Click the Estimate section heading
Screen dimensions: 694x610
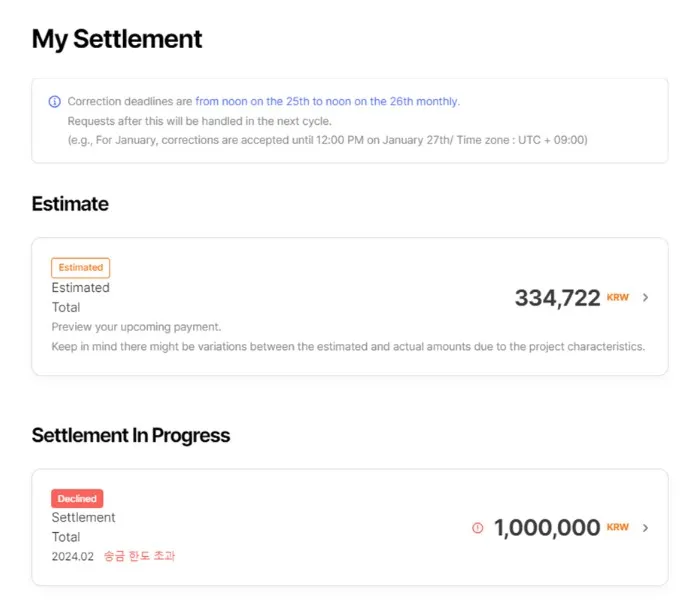click(x=70, y=204)
